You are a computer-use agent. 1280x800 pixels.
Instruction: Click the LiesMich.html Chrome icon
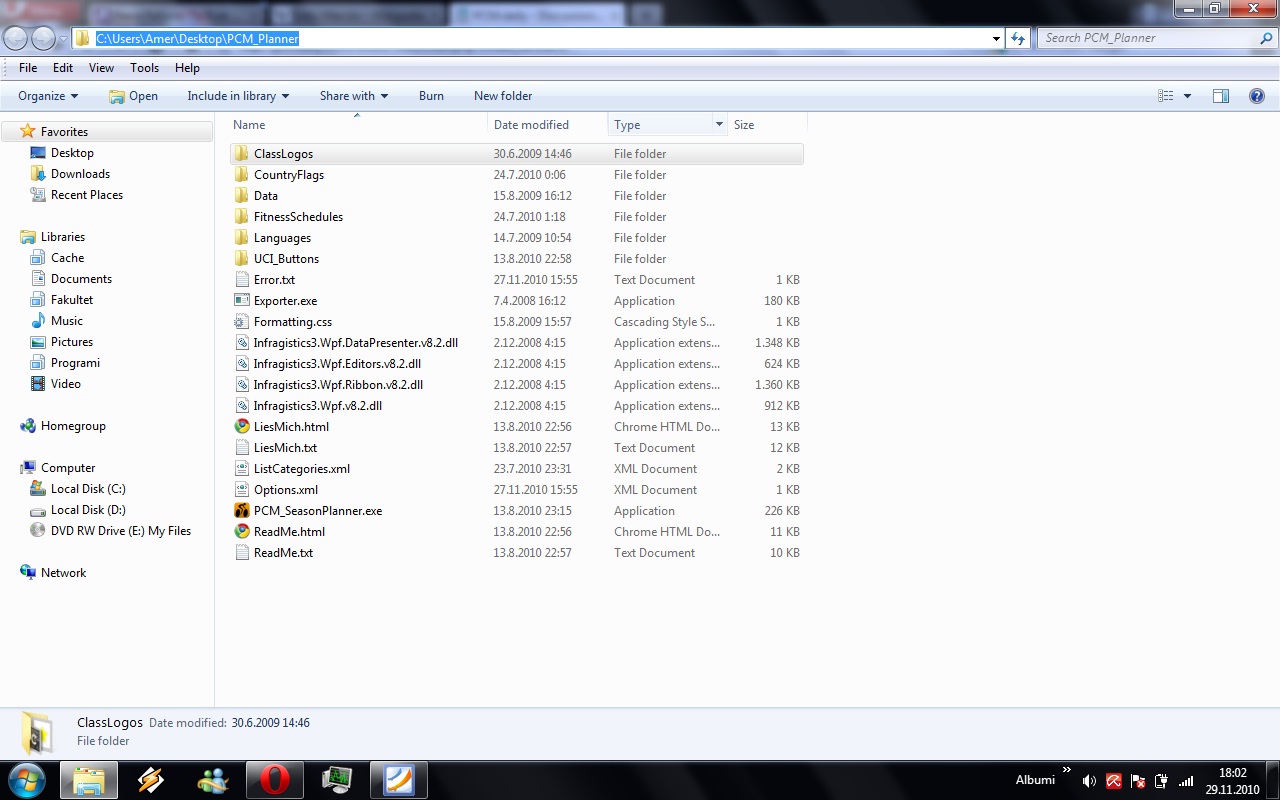[241, 427]
